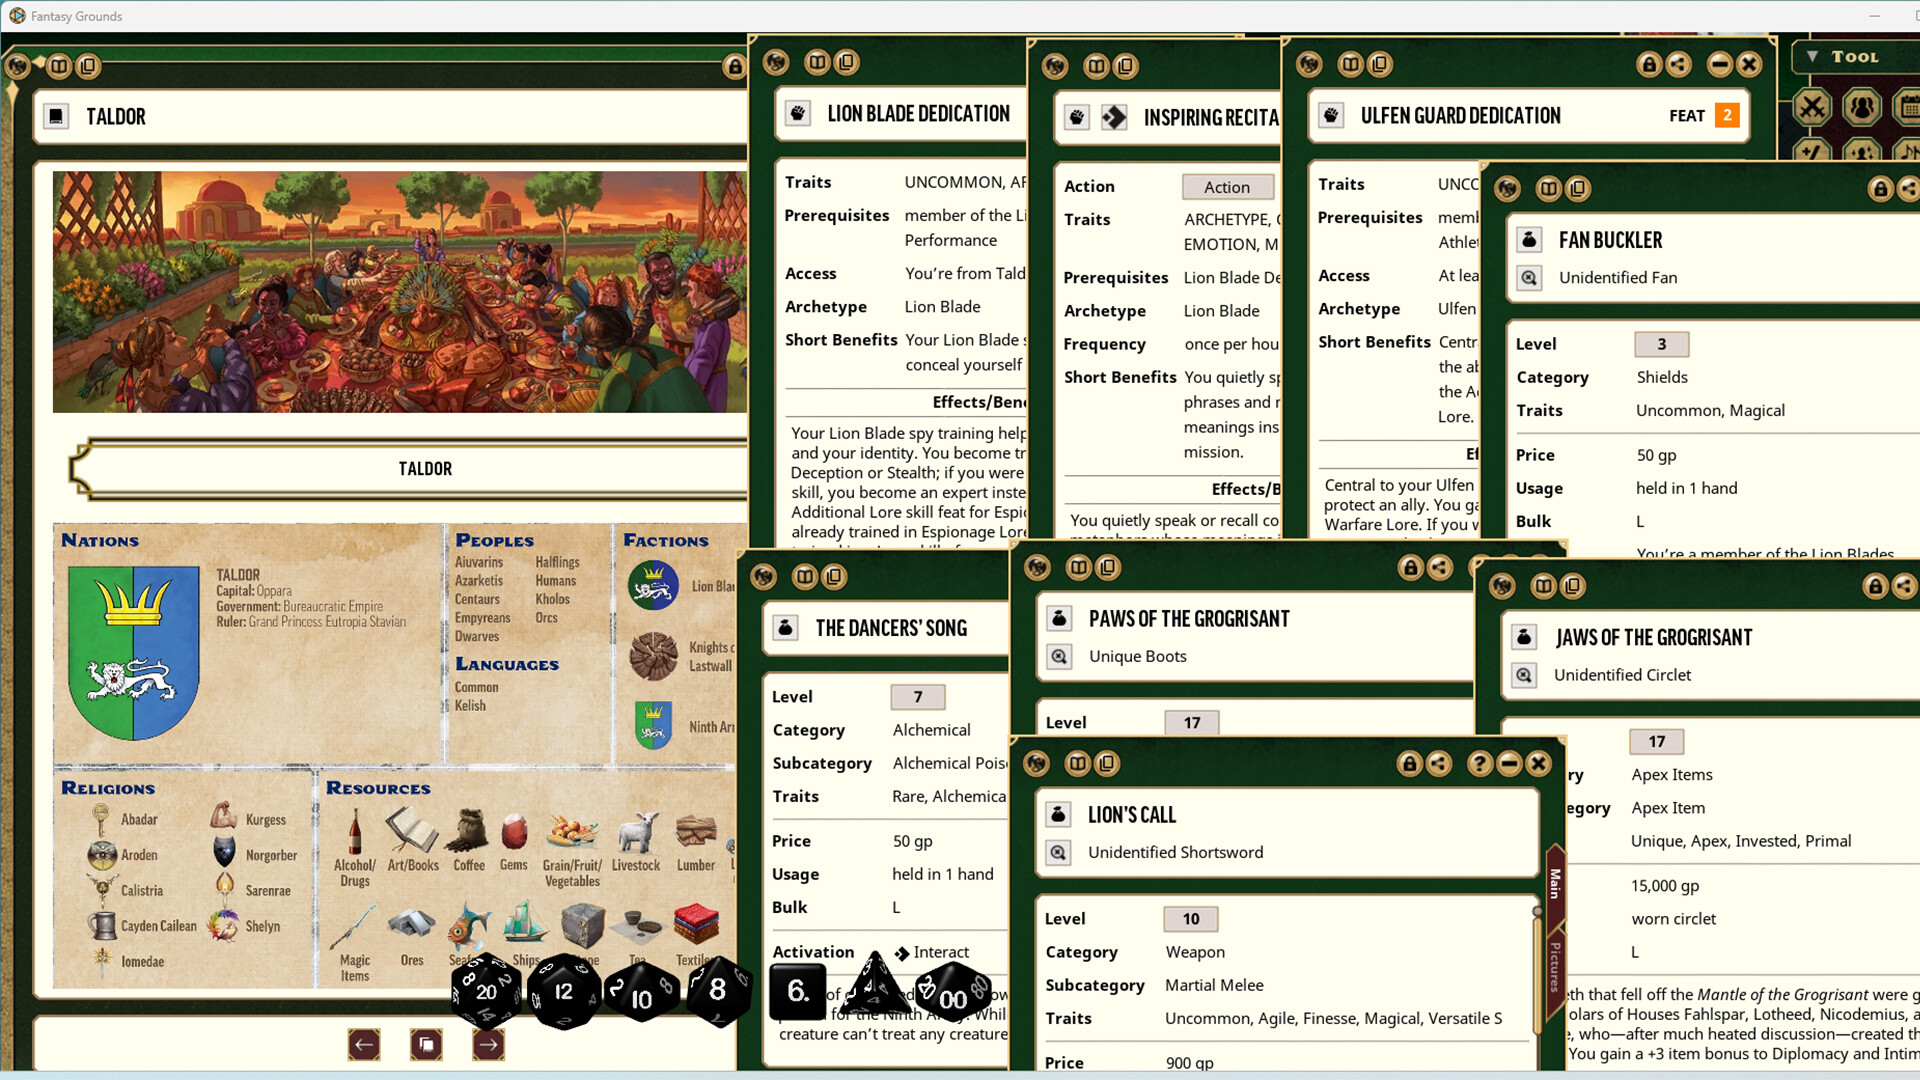Click the help question mark on Lion's Call window
The width and height of the screenshot is (1920, 1080).
pos(1477,763)
